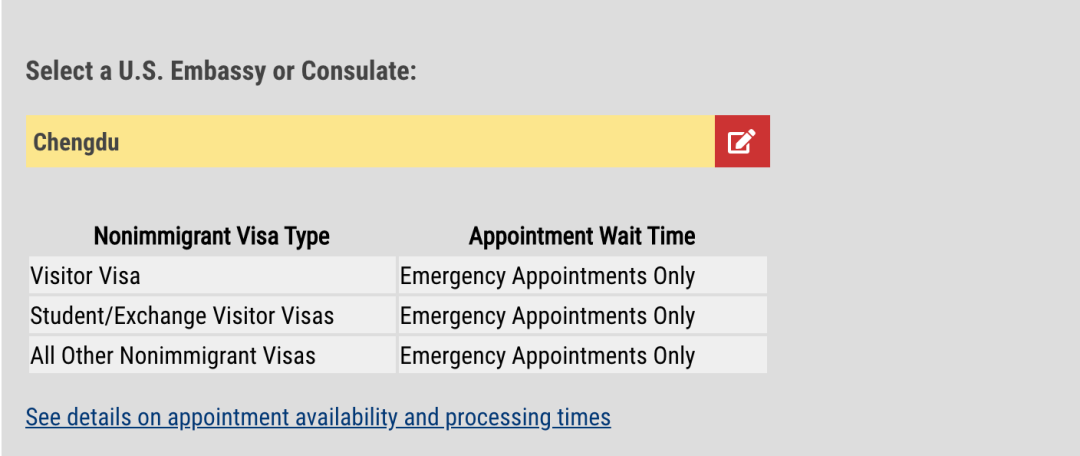The image size is (1080, 456).
Task: Click the wait time beside Visitor Visa
Action: (547, 276)
